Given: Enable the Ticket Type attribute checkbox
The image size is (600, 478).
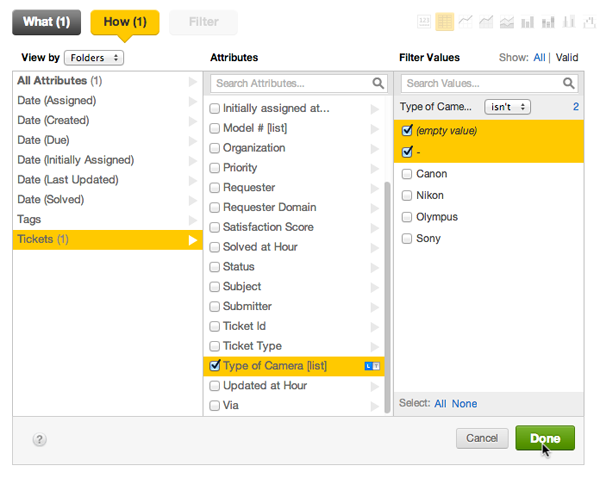Looking at the screenshot, I should 215,346.
